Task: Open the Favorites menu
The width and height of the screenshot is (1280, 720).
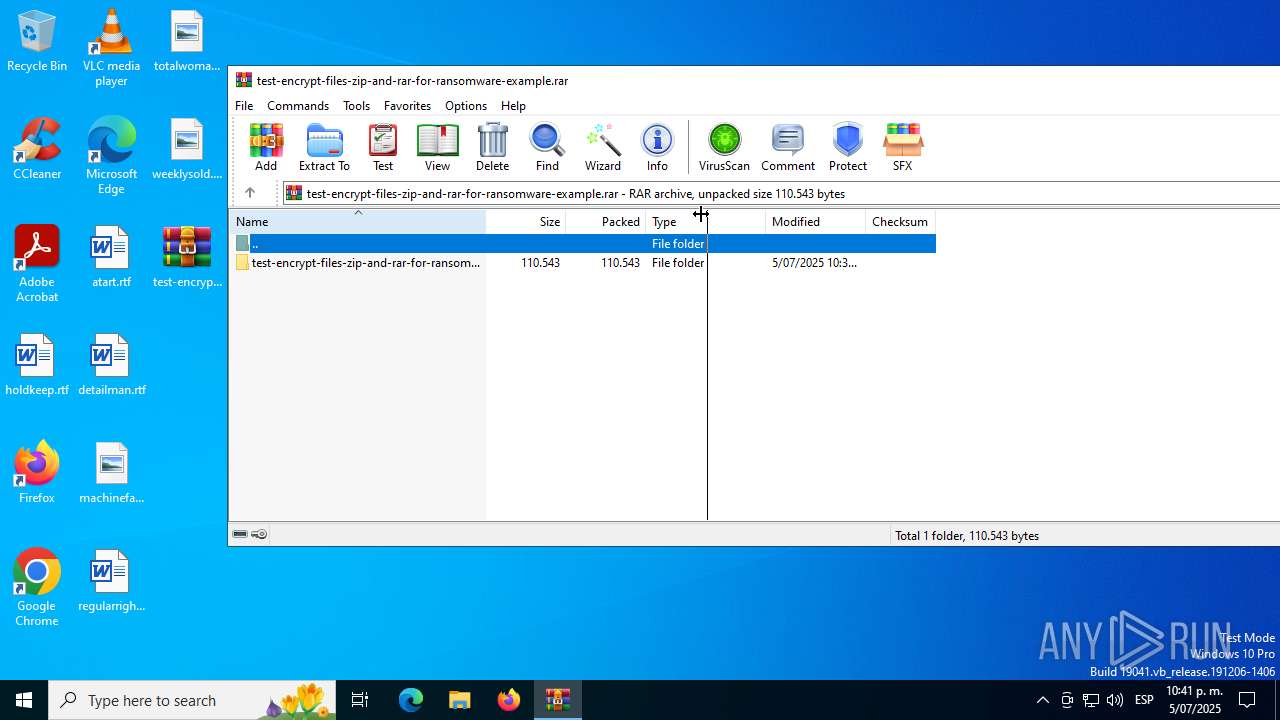Action: point(407,105)
